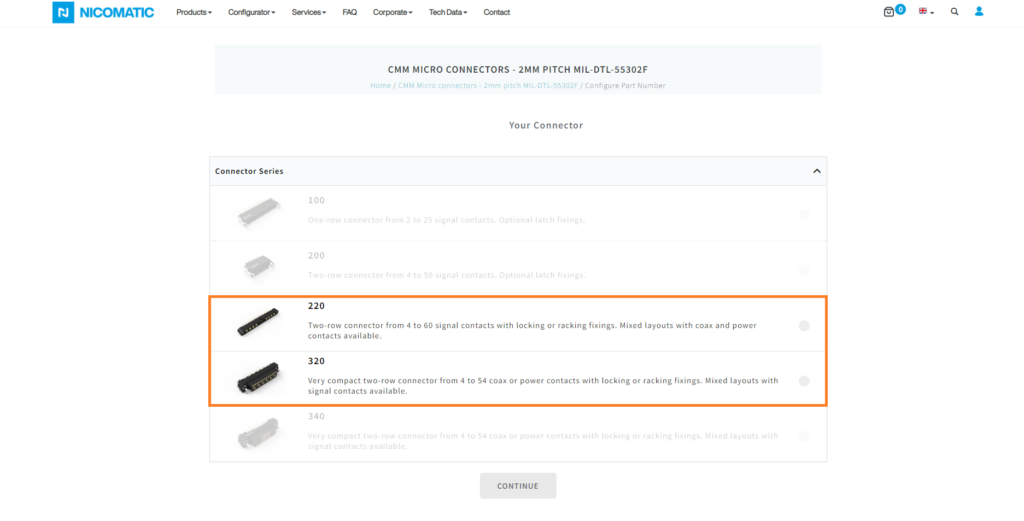Click the CMM Micro connectors breadcrumb link
The image size is (1024, 521).
488,86
